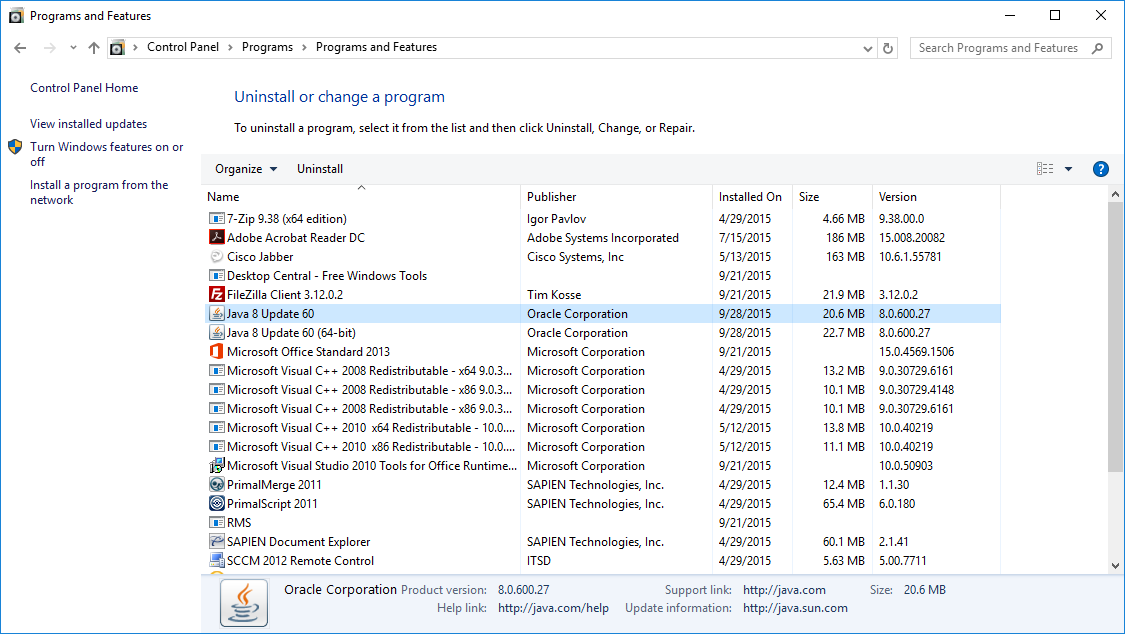Image resolution: width=1125 pixels, height=634 pixels.
Task: Click in the Search Programs and Features box
Action: pos(1000,48)
